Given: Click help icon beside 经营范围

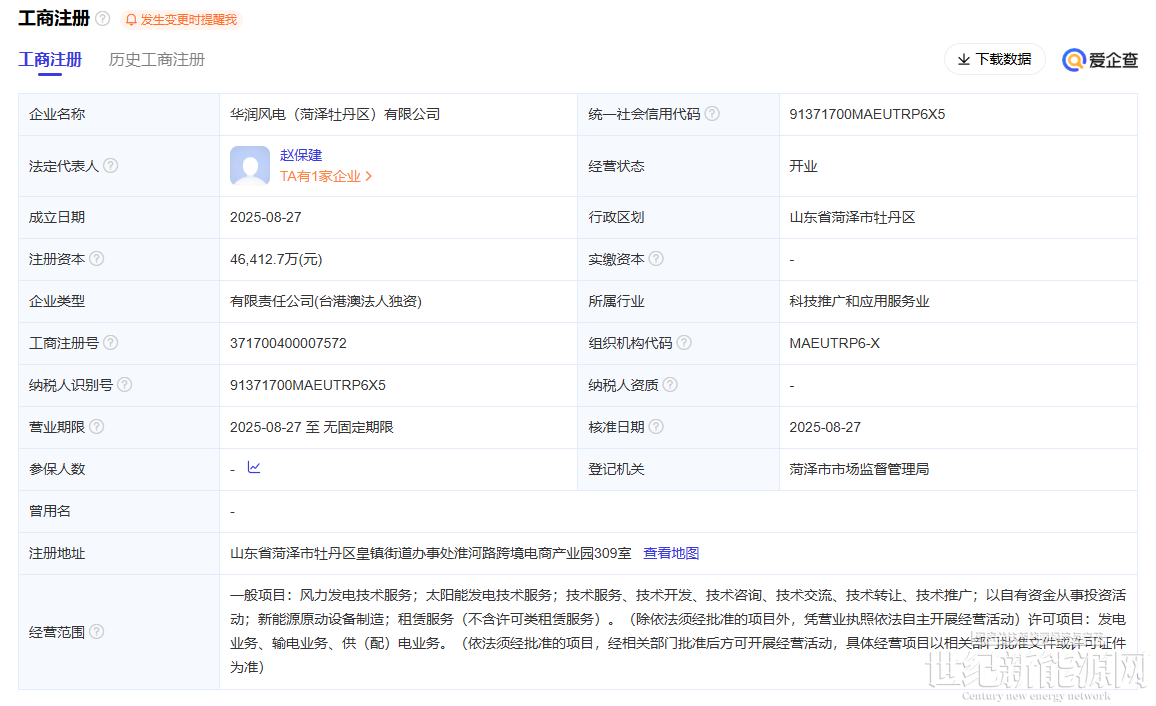Looking at the screenshot, I should (97, 632).
